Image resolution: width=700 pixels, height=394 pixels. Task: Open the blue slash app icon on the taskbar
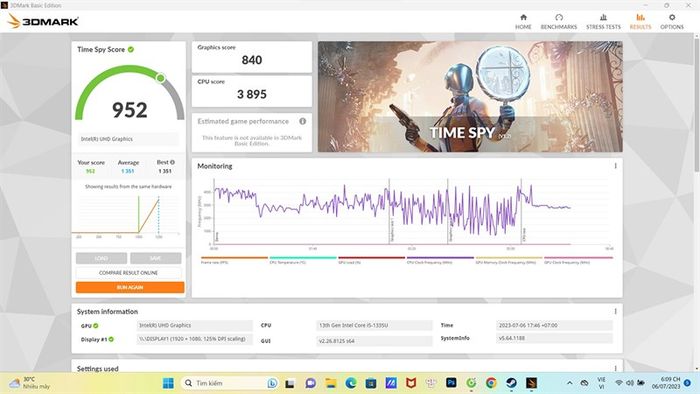click(x=391, y=383)
